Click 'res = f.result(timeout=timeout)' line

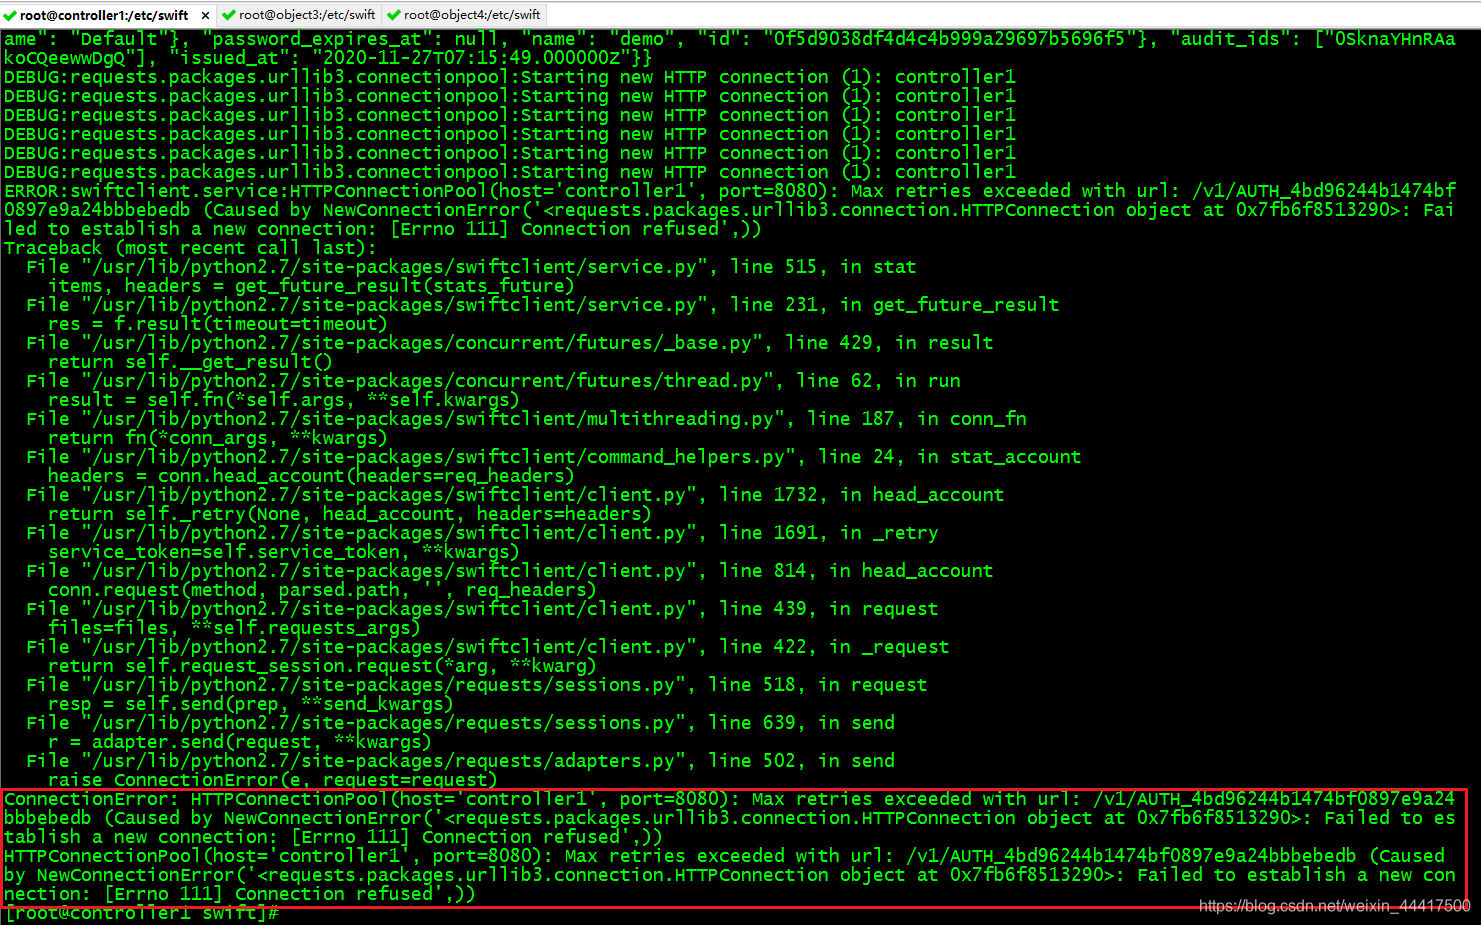(218, 324)
